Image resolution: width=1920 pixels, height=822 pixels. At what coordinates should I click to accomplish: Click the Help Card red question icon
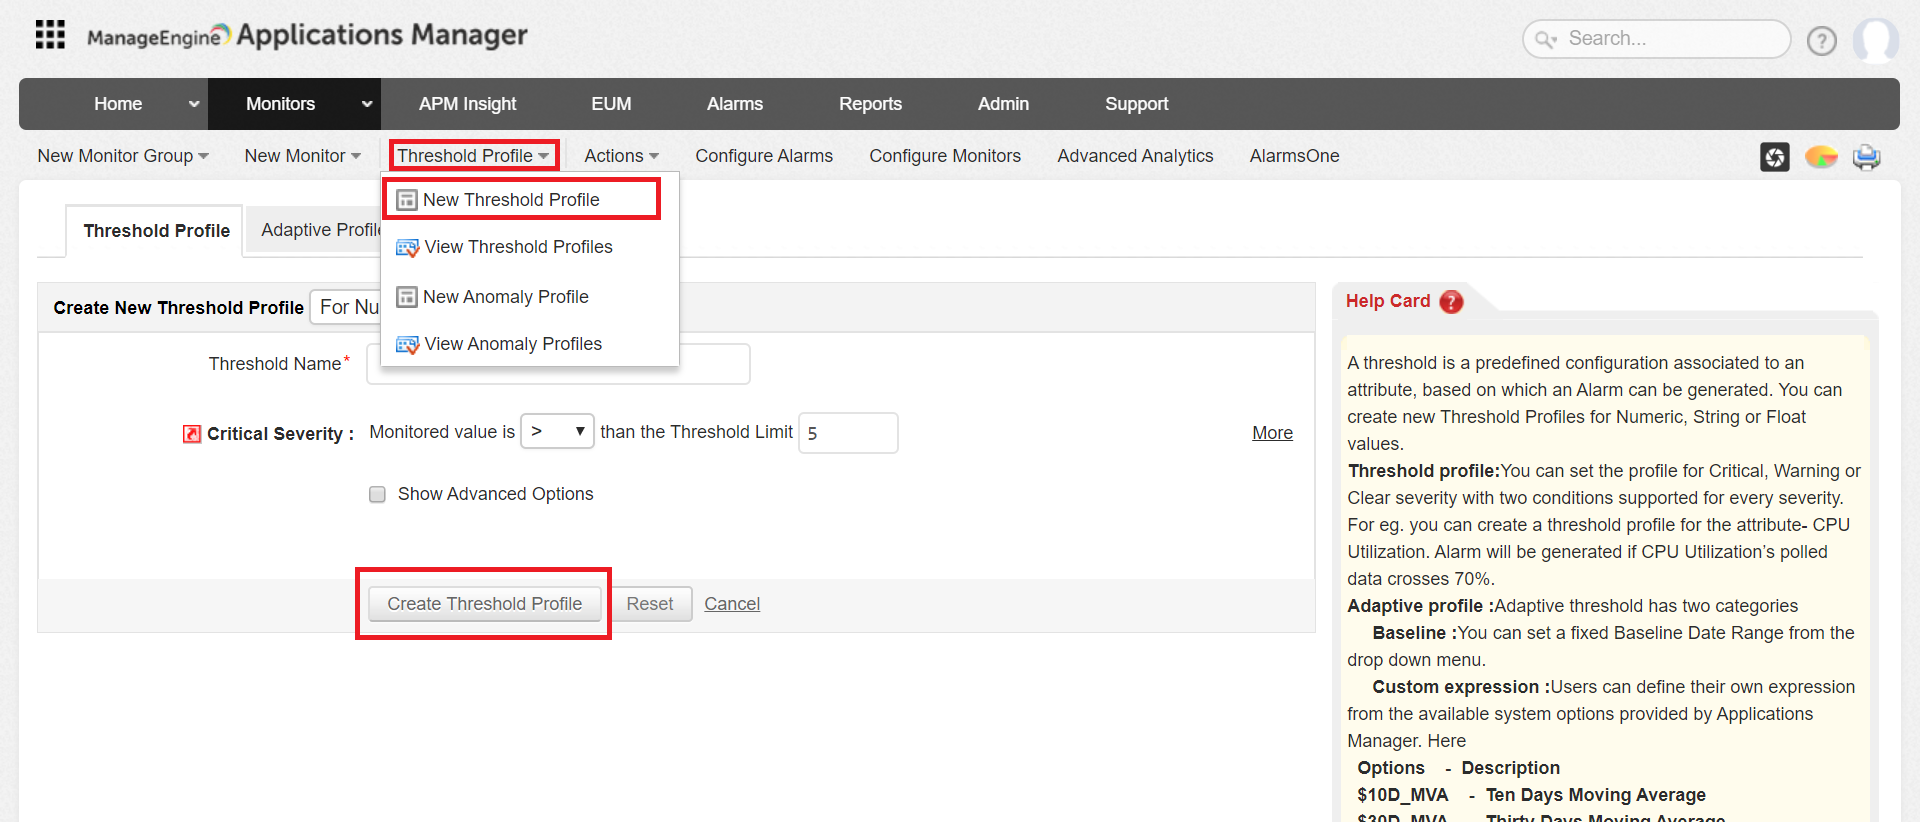pos(1451,302)
